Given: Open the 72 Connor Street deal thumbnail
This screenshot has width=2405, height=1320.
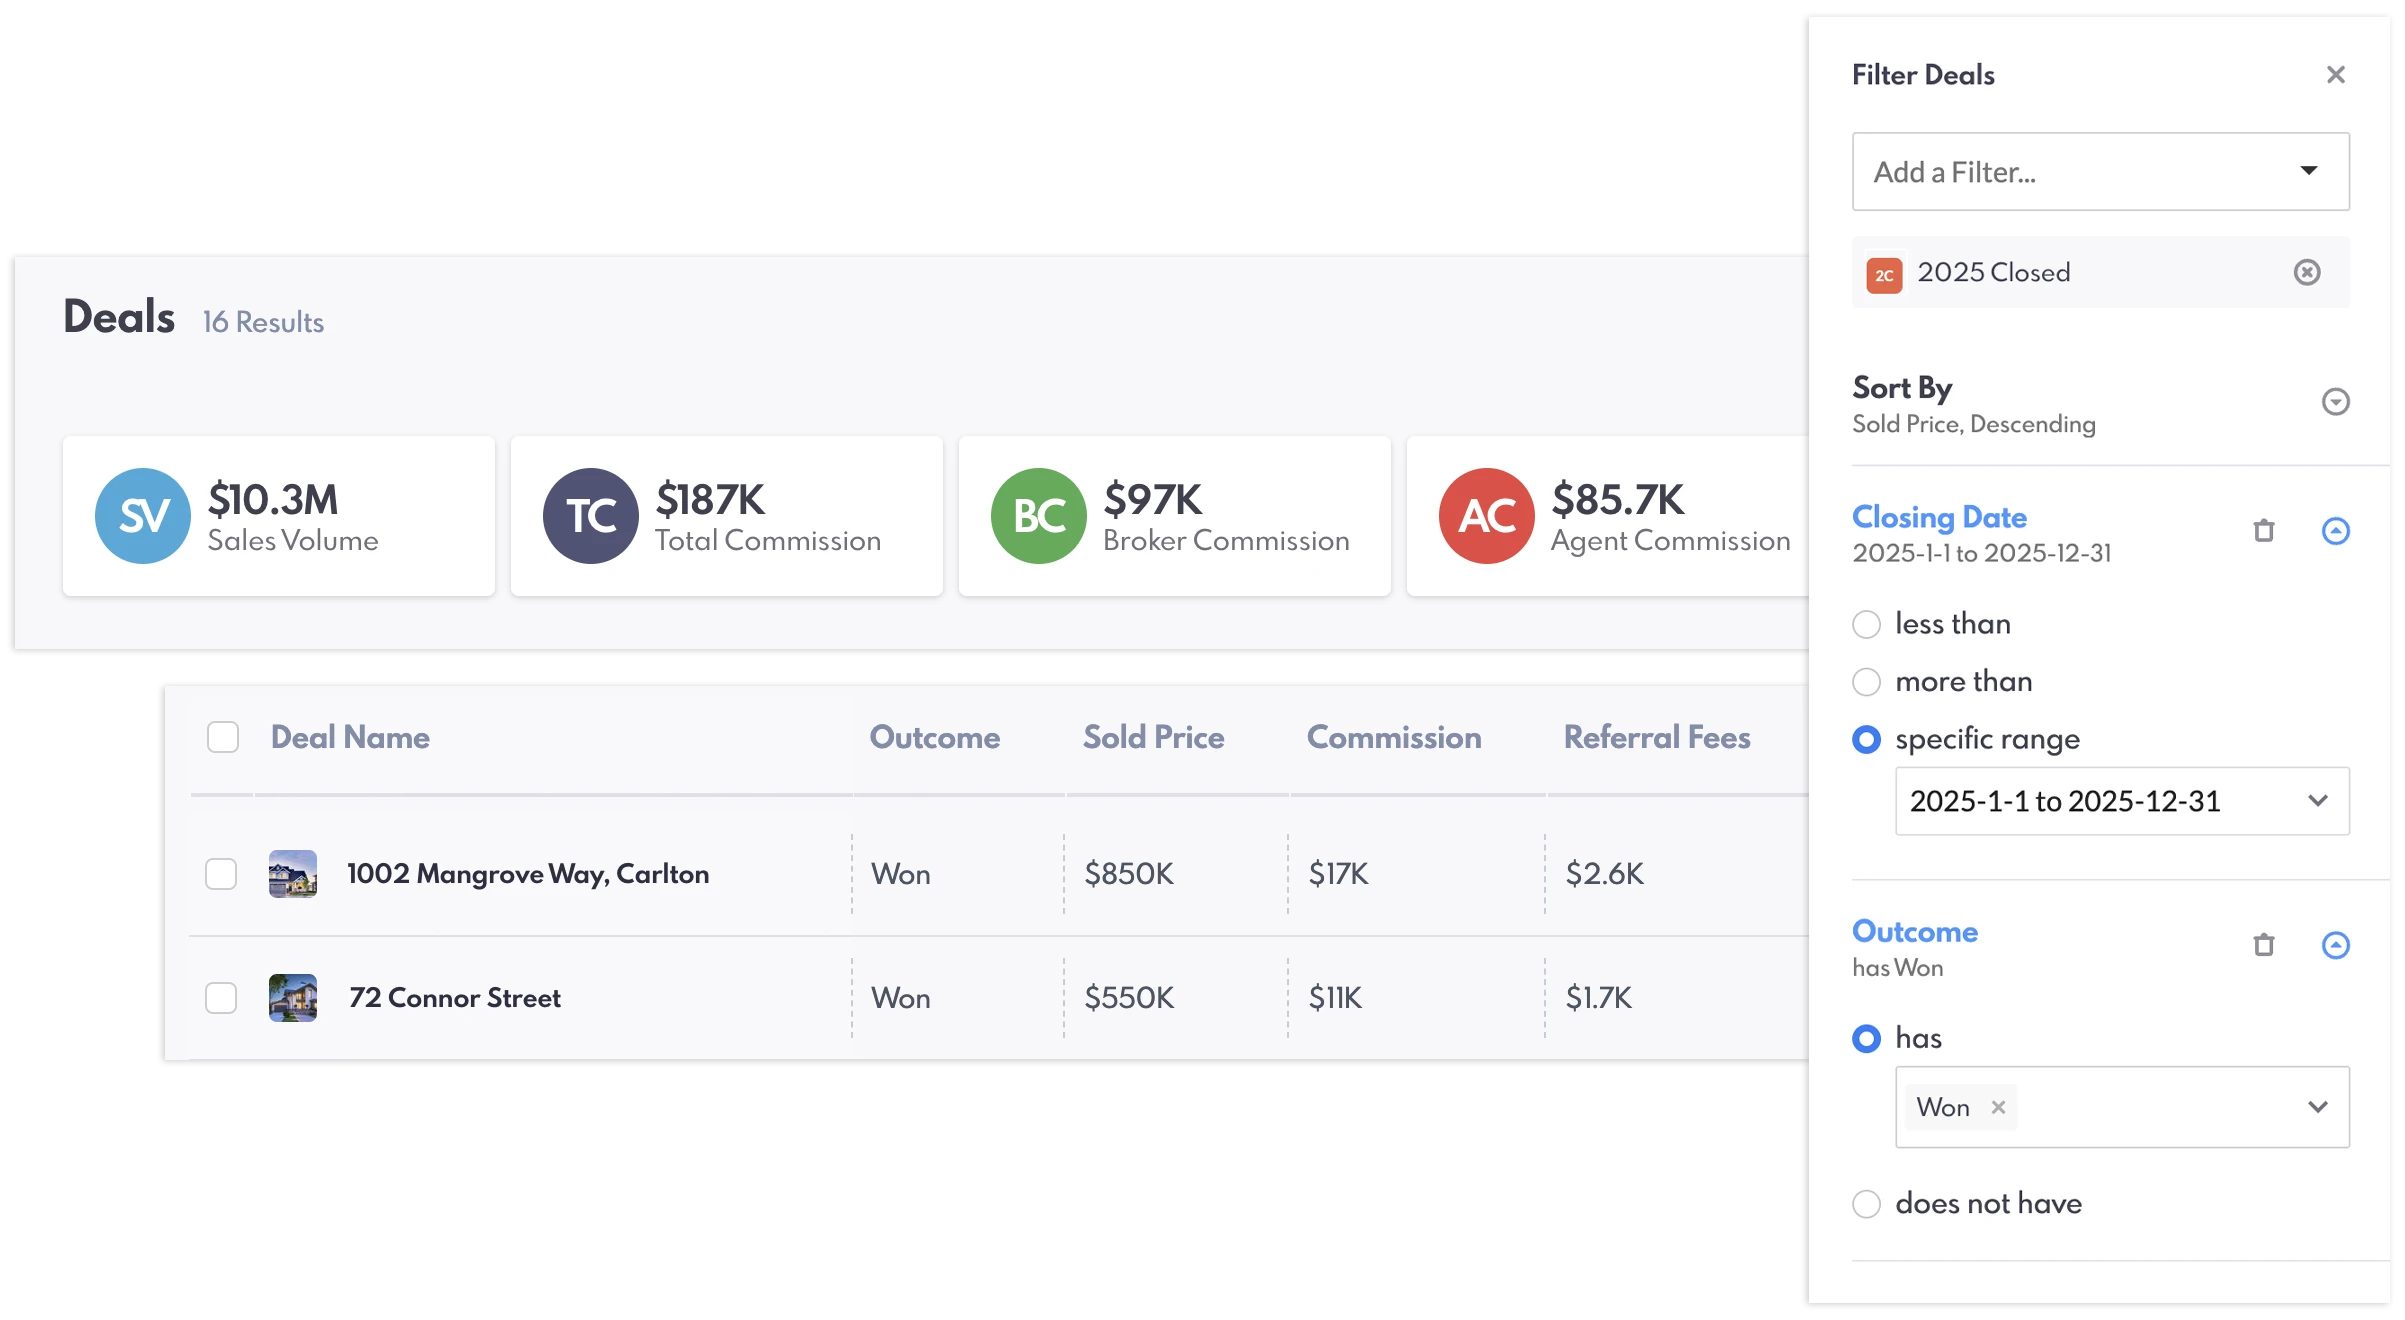Looking at the screenshot, I should (292, 998).
